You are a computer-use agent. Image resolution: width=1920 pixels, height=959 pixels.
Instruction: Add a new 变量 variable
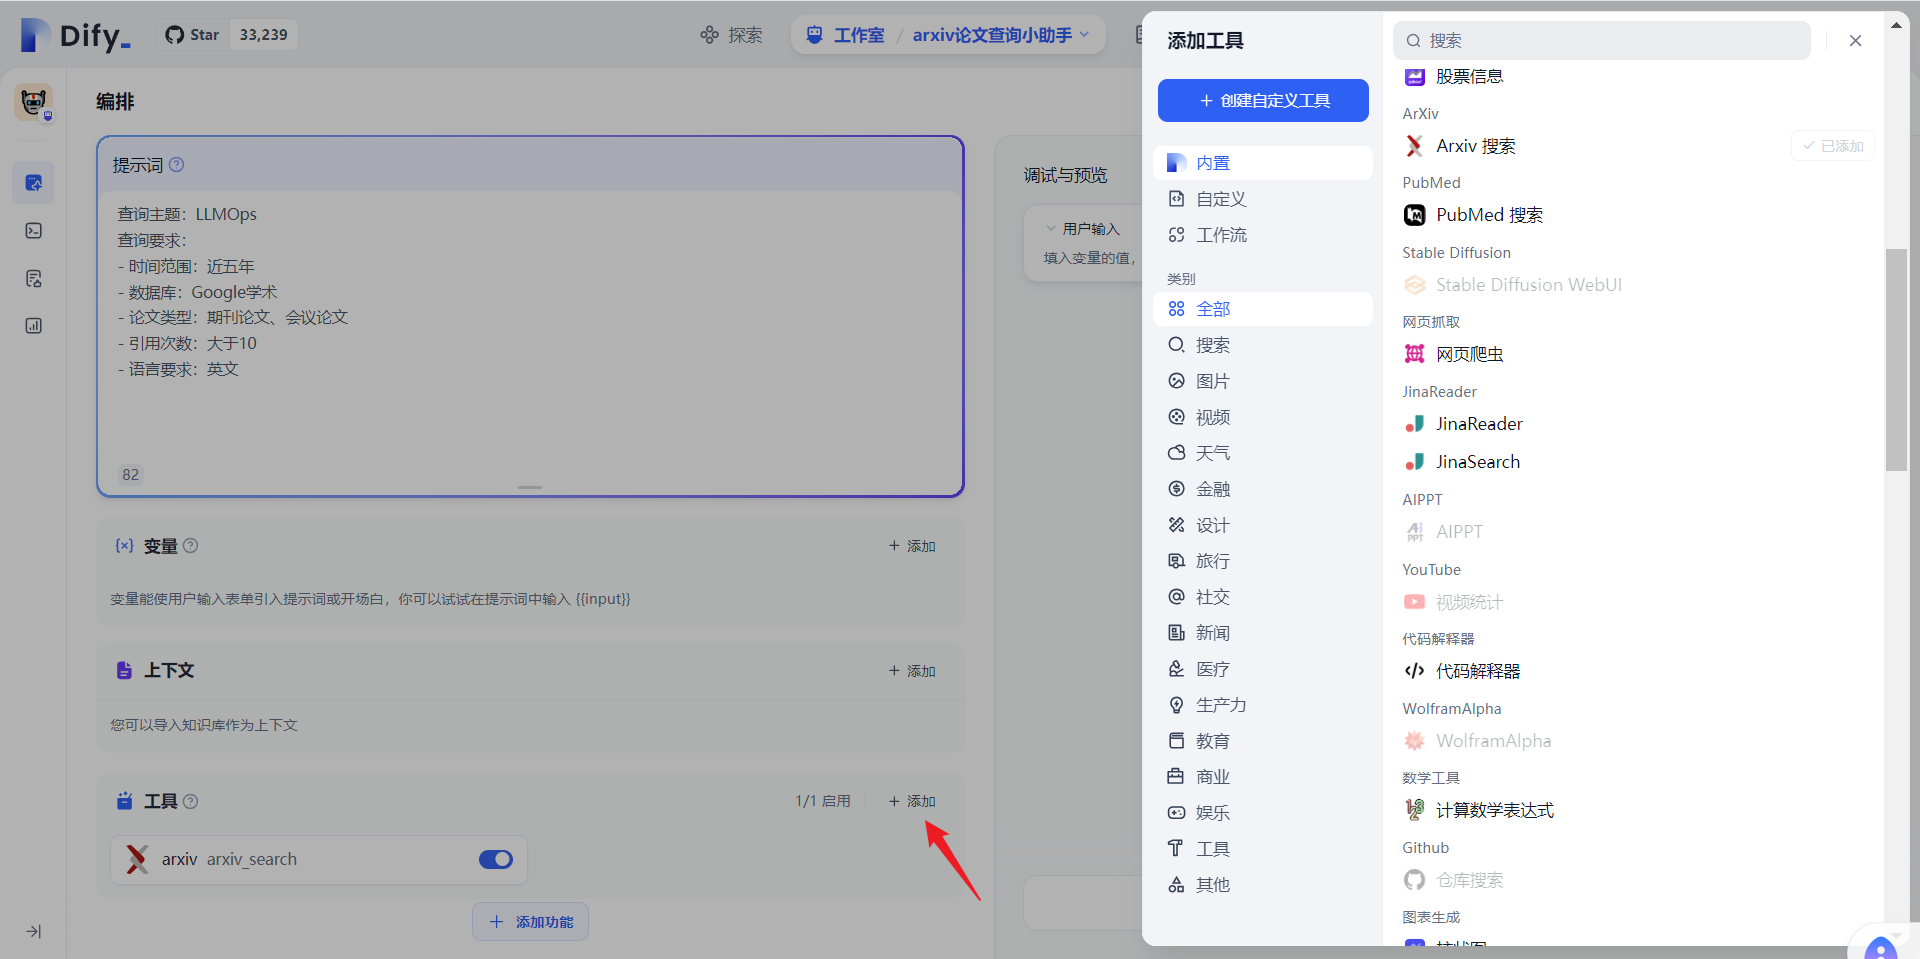point(912,546)
